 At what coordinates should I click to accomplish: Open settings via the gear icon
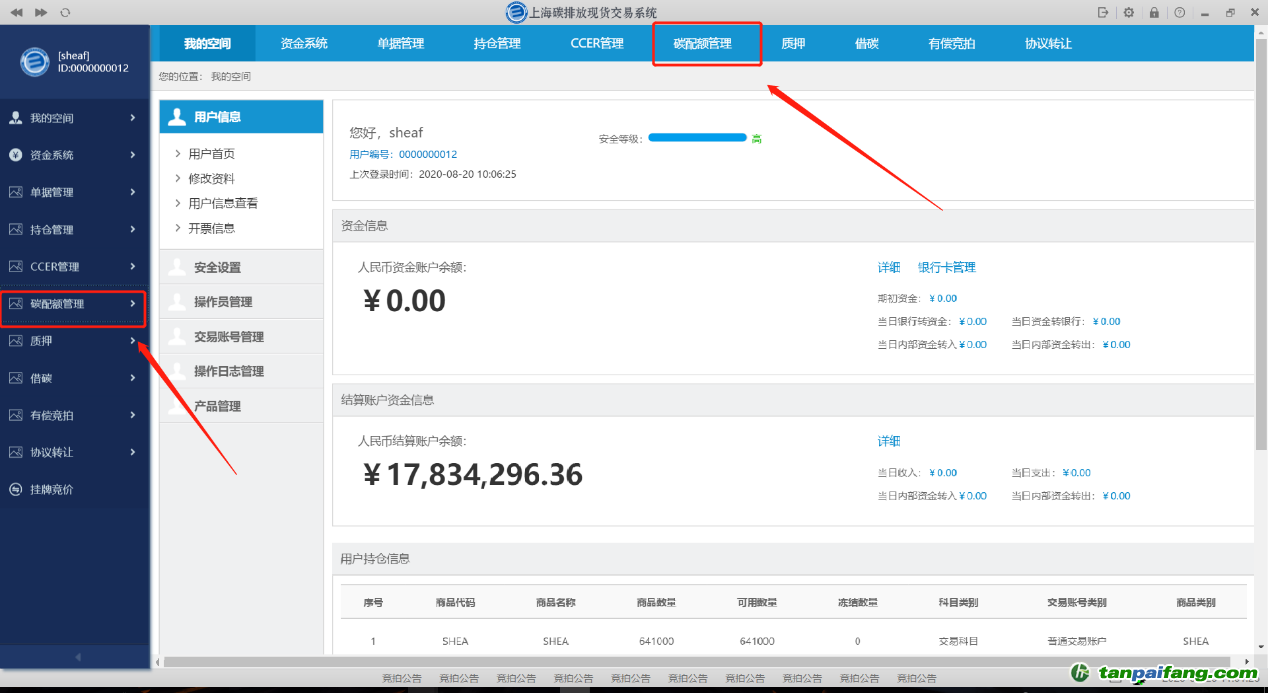[1129, 12]
